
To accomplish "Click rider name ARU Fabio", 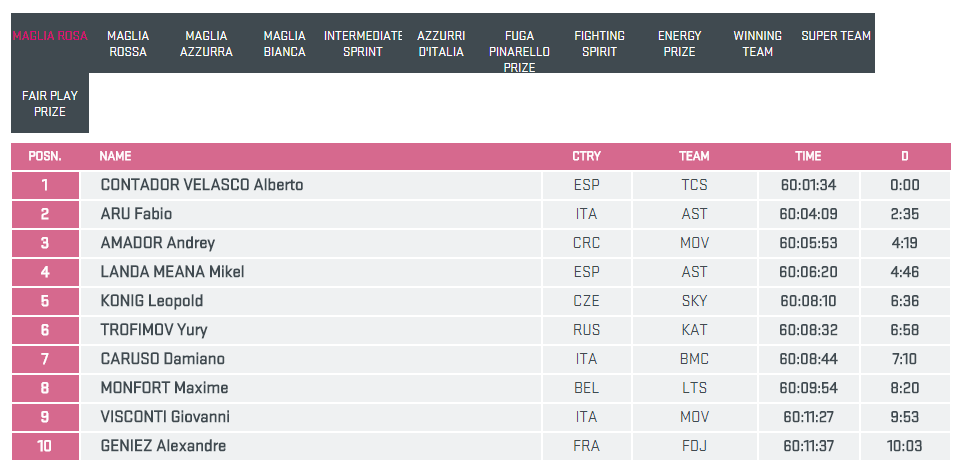I will tap(136, 214).
